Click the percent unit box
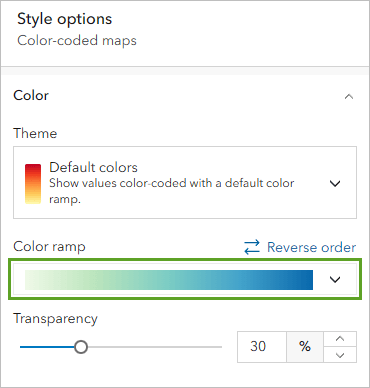This screenshot has width=370, height=388. (x=305, y=347)
